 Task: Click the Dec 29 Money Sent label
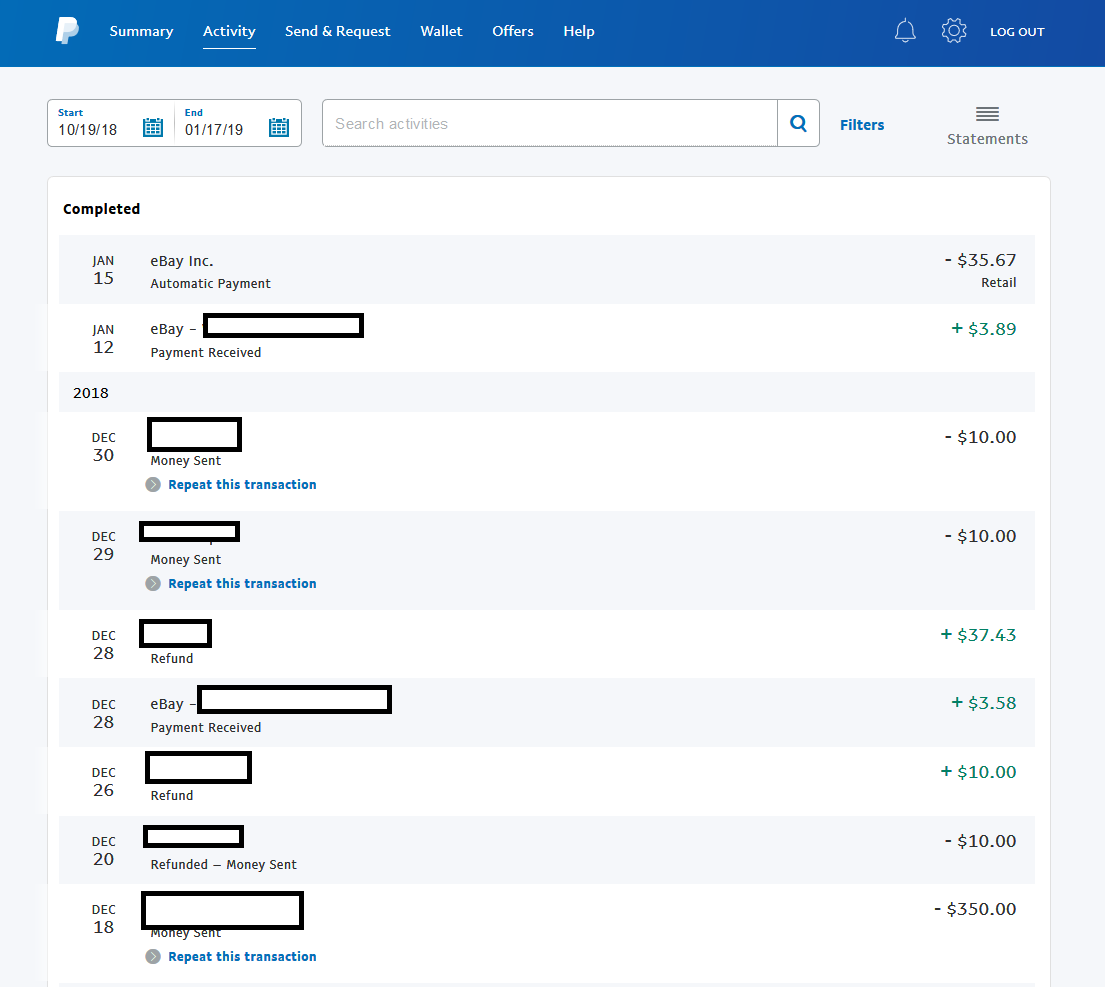[x=185, y=559]
